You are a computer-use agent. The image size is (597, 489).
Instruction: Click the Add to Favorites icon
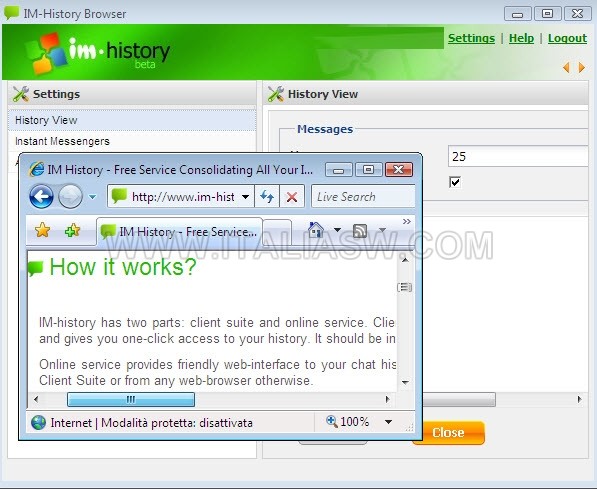click(72, 230)
